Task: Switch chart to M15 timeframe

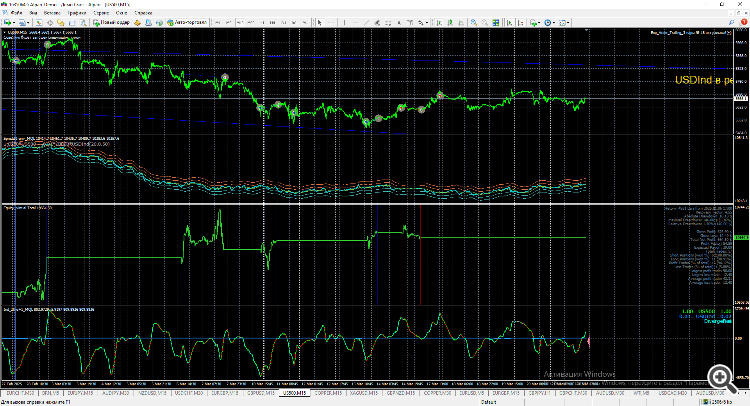Action: (239, 22)
